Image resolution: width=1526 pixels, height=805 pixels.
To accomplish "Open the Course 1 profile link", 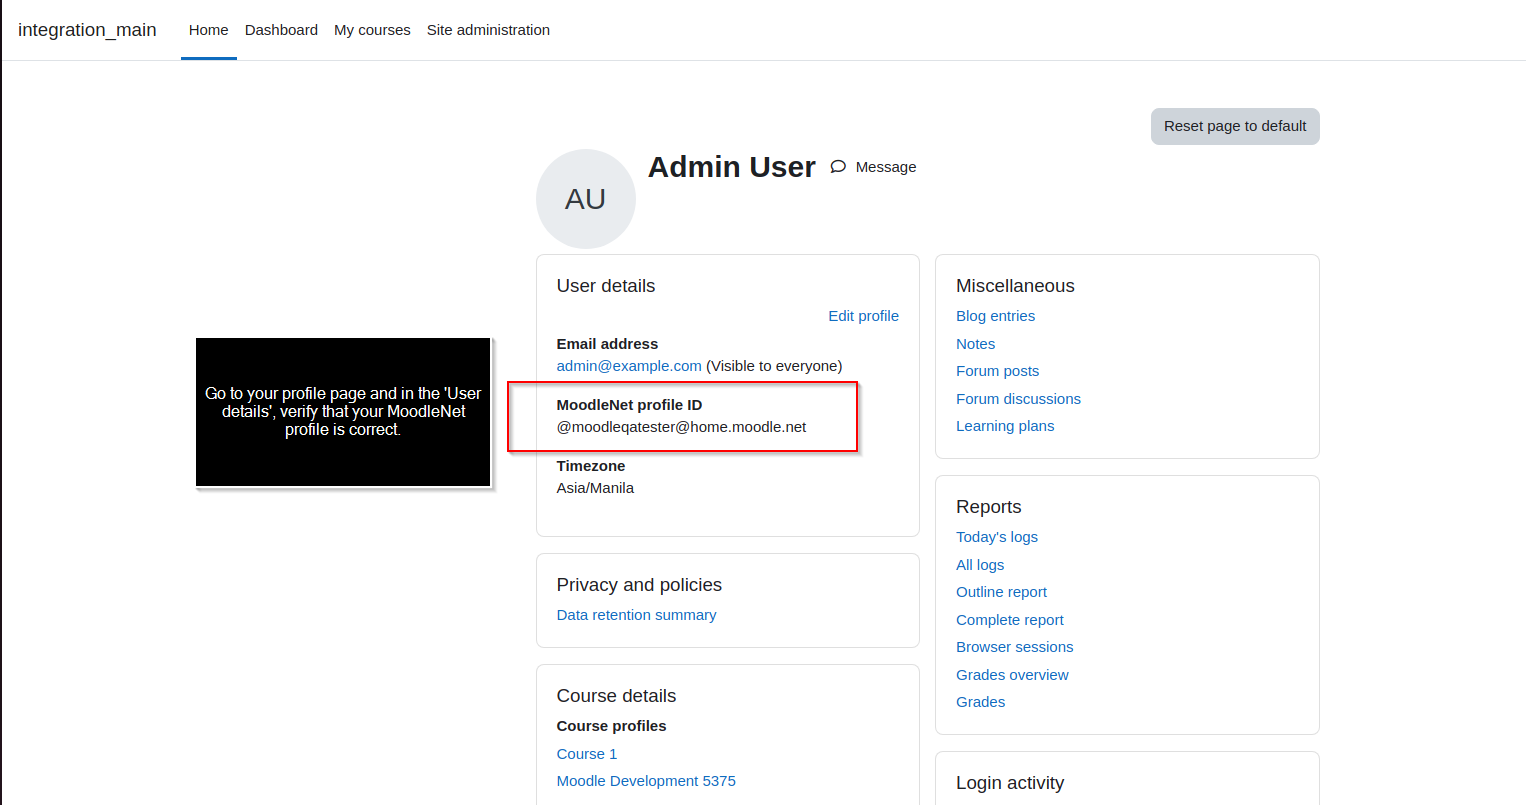I will click(x=587, y=754).
